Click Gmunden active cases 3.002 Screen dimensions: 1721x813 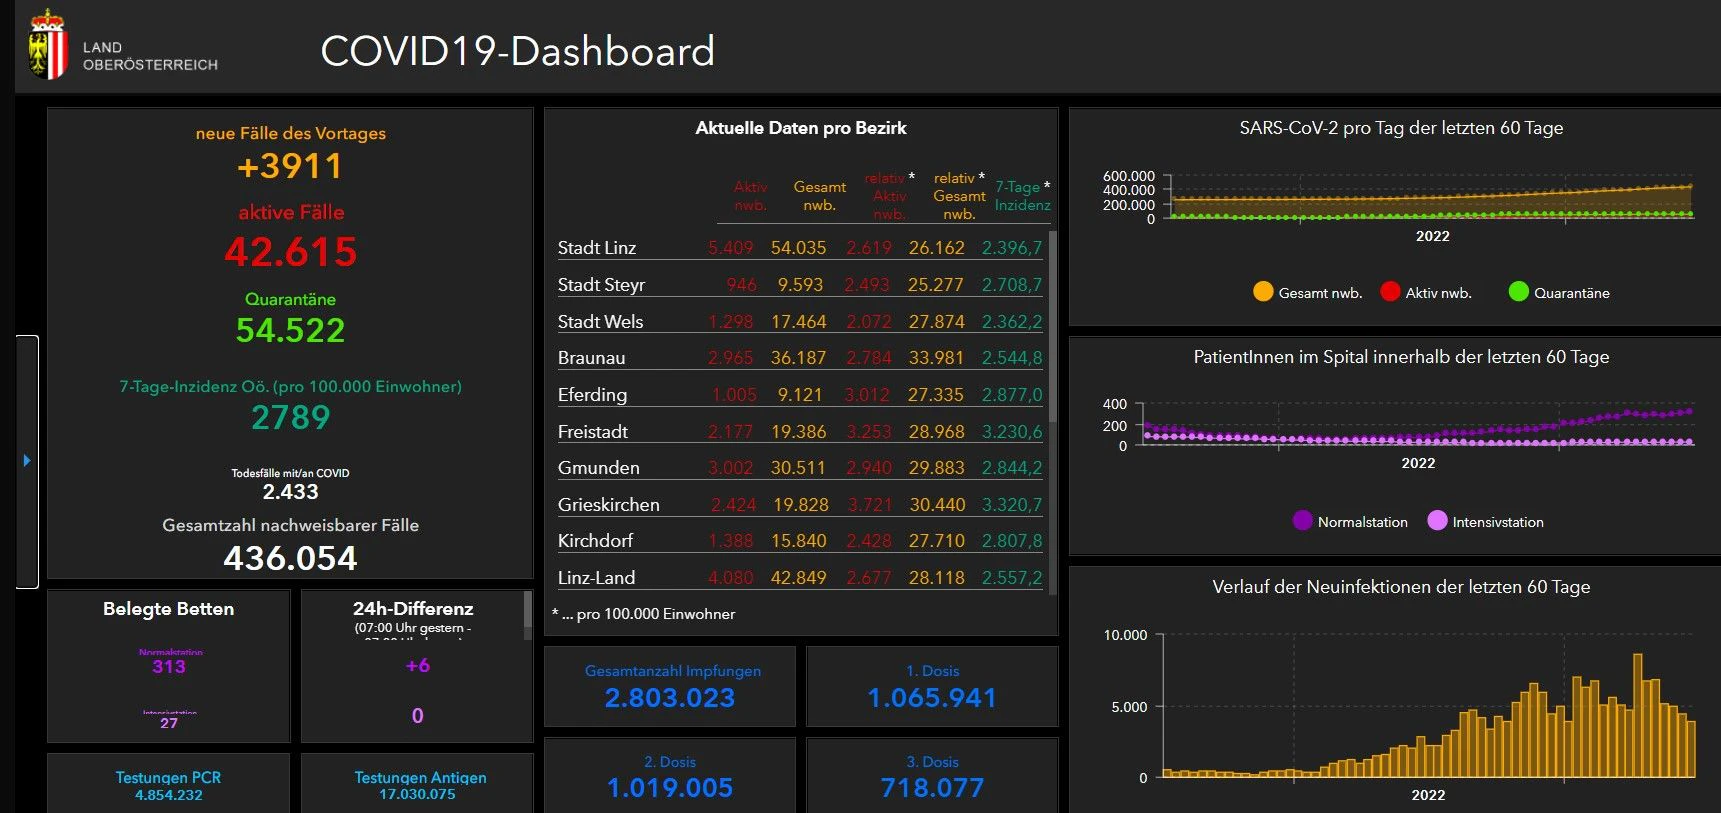click(x=730, y=468)
